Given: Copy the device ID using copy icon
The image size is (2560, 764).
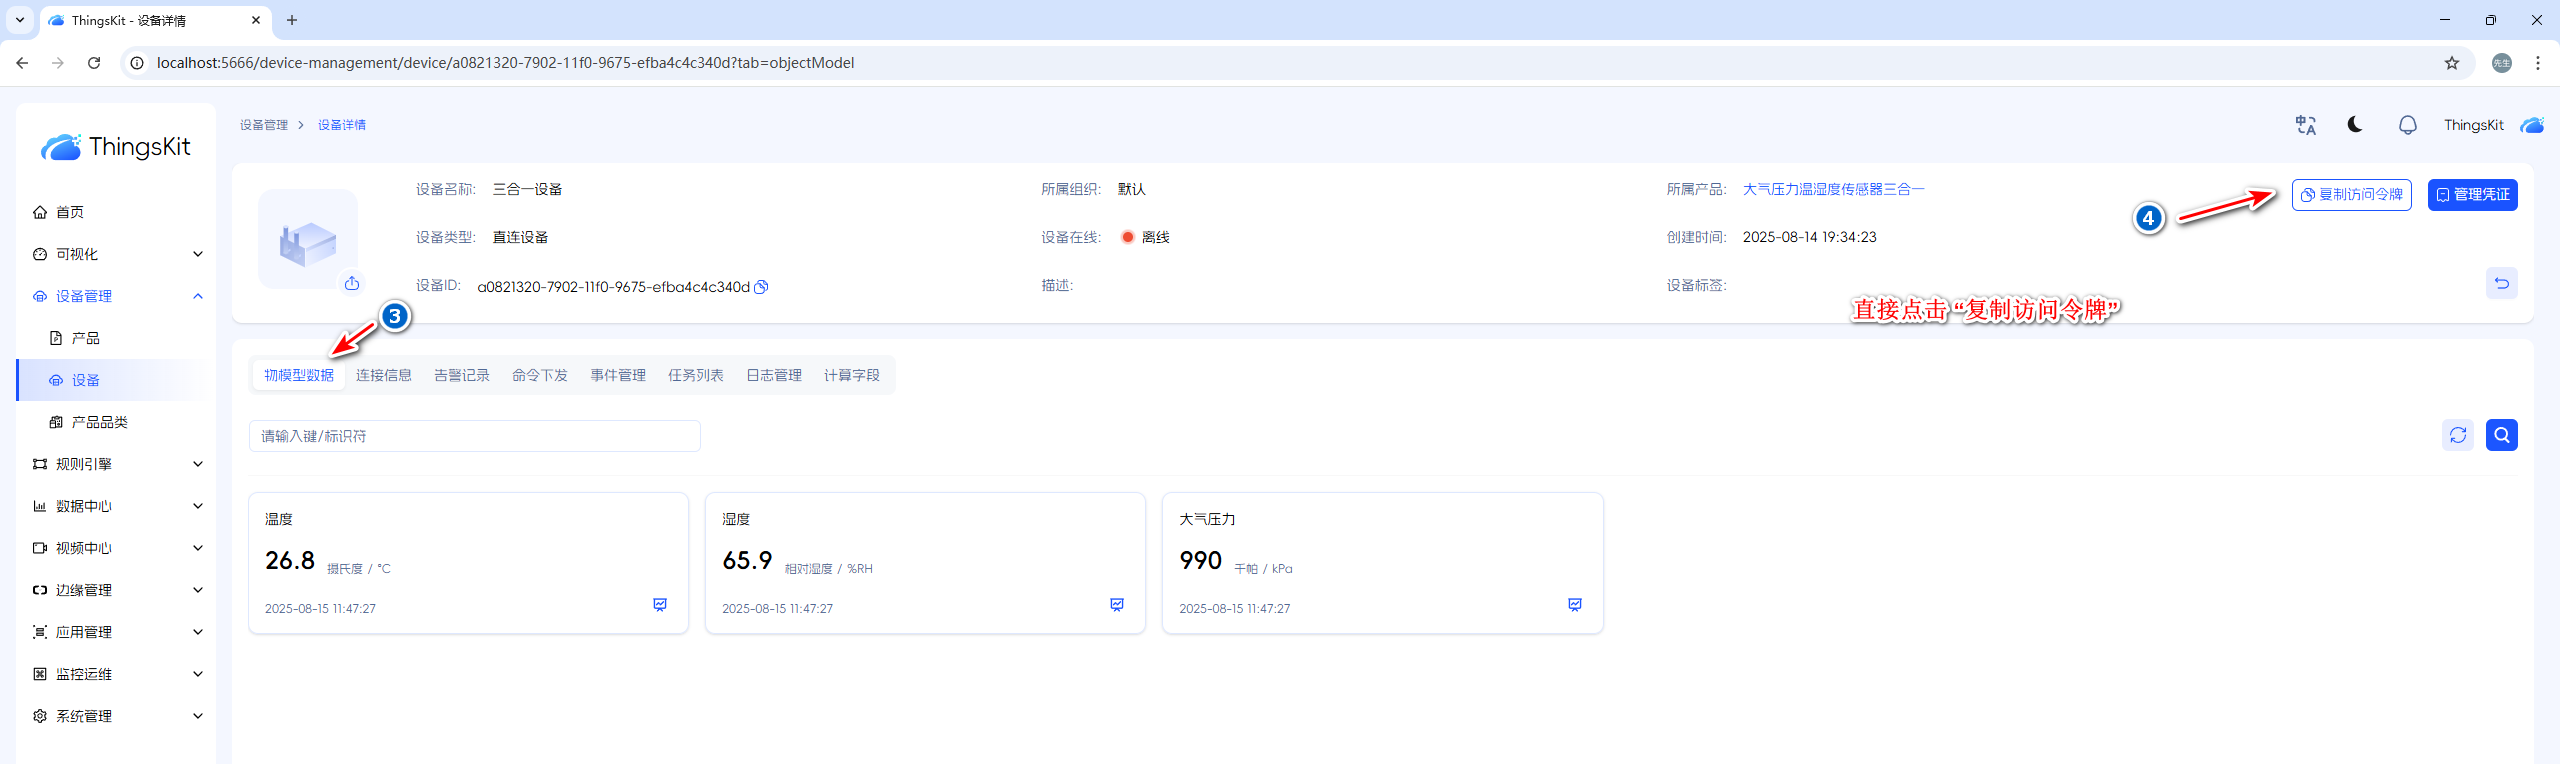Looking at the screenshot, I should tap(761, 287).
